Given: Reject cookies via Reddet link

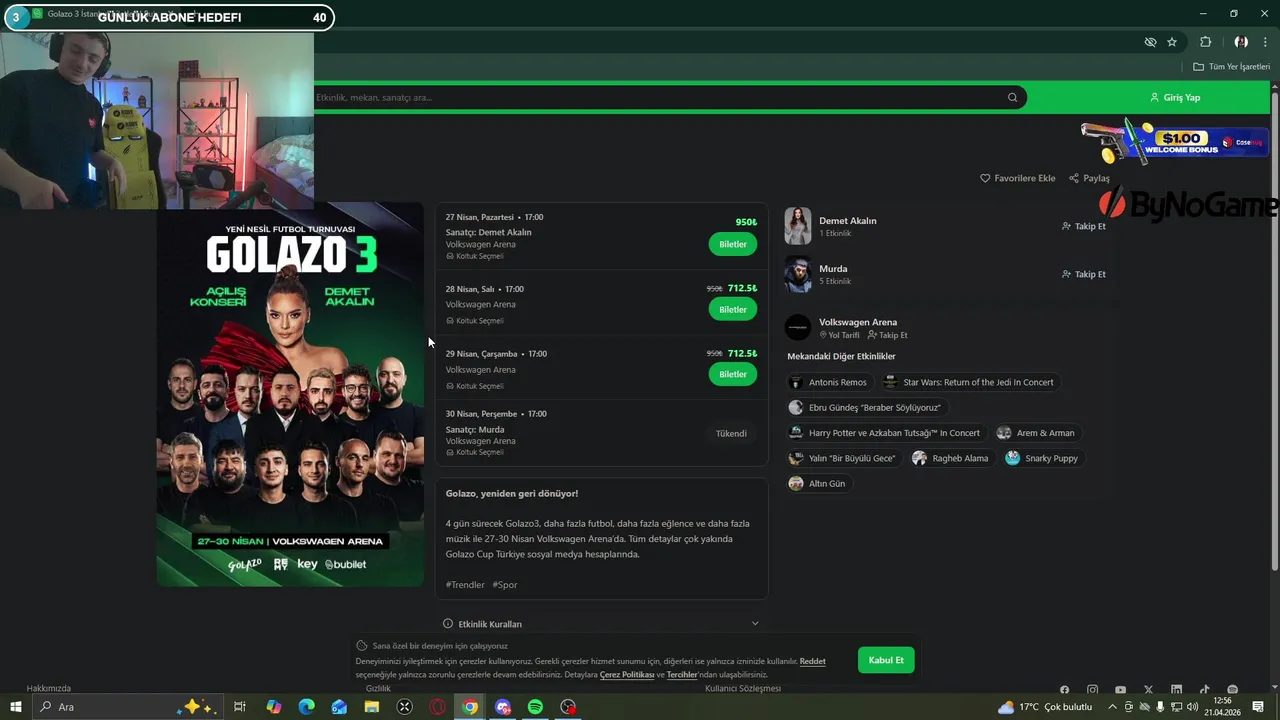Looking at the screenshot, I should pyautogui.click(x=813, y=661).
